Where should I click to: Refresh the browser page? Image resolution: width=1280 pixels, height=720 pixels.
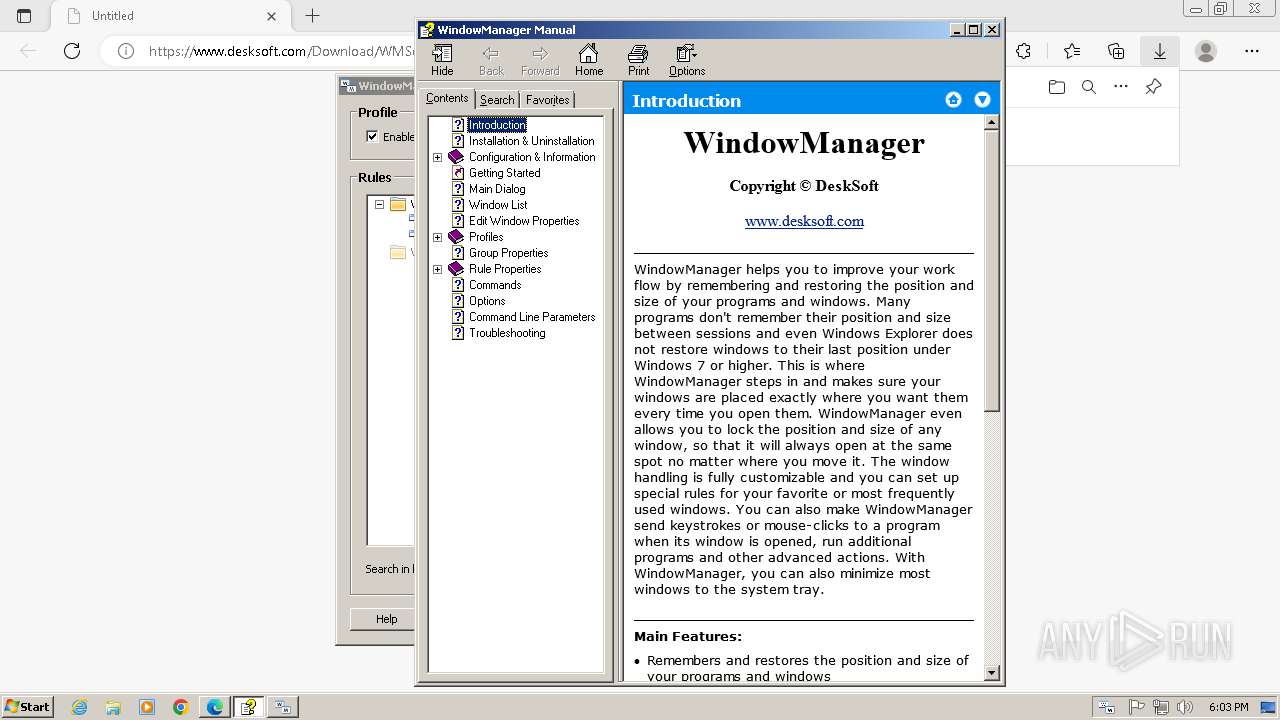[x=72, y=51]
